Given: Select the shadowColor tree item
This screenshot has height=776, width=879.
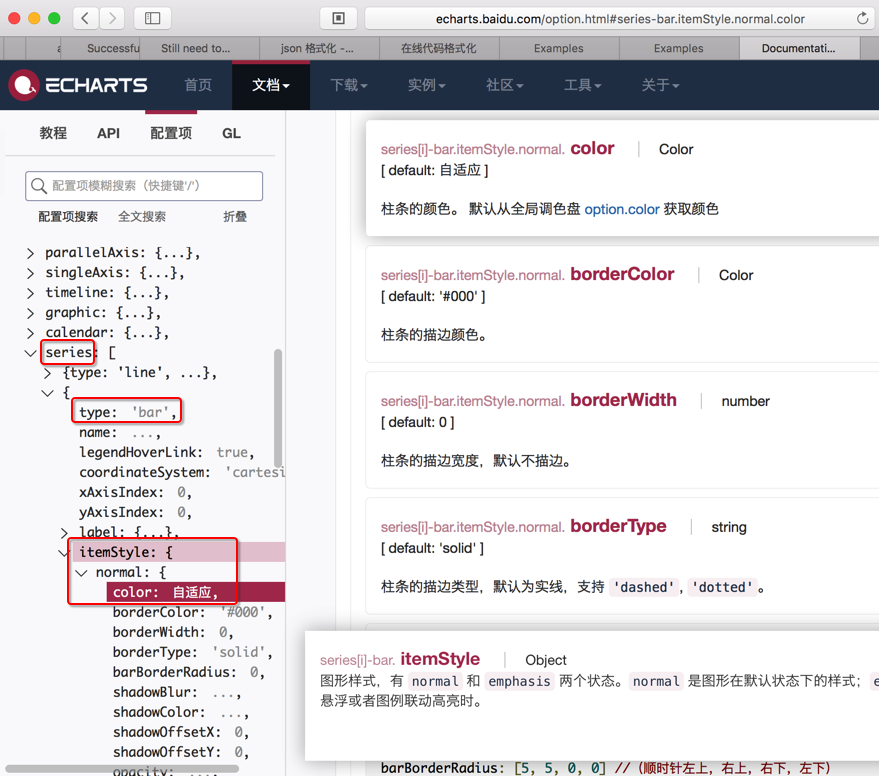Looking at the screenshot, I should click(181, 712).
